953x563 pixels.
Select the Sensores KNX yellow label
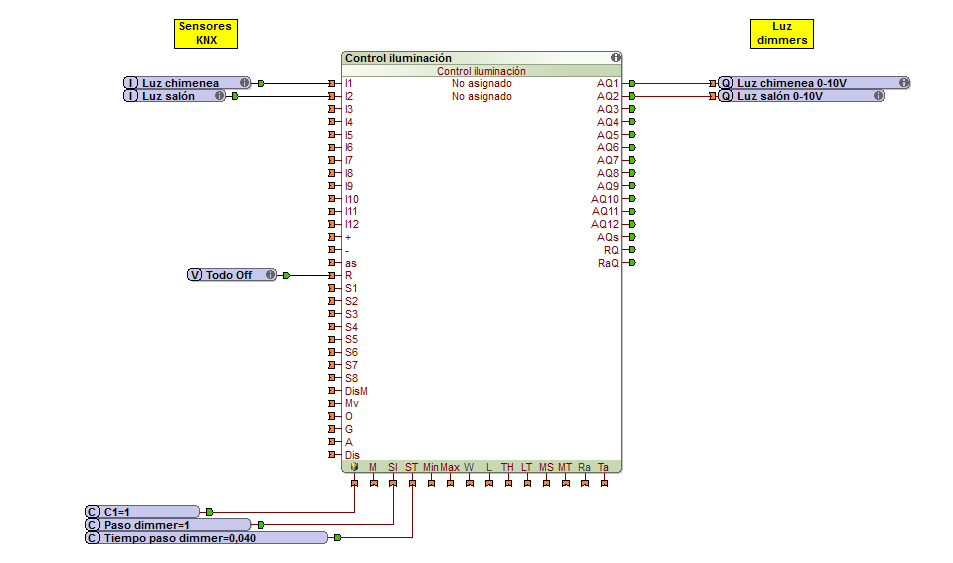206,33
